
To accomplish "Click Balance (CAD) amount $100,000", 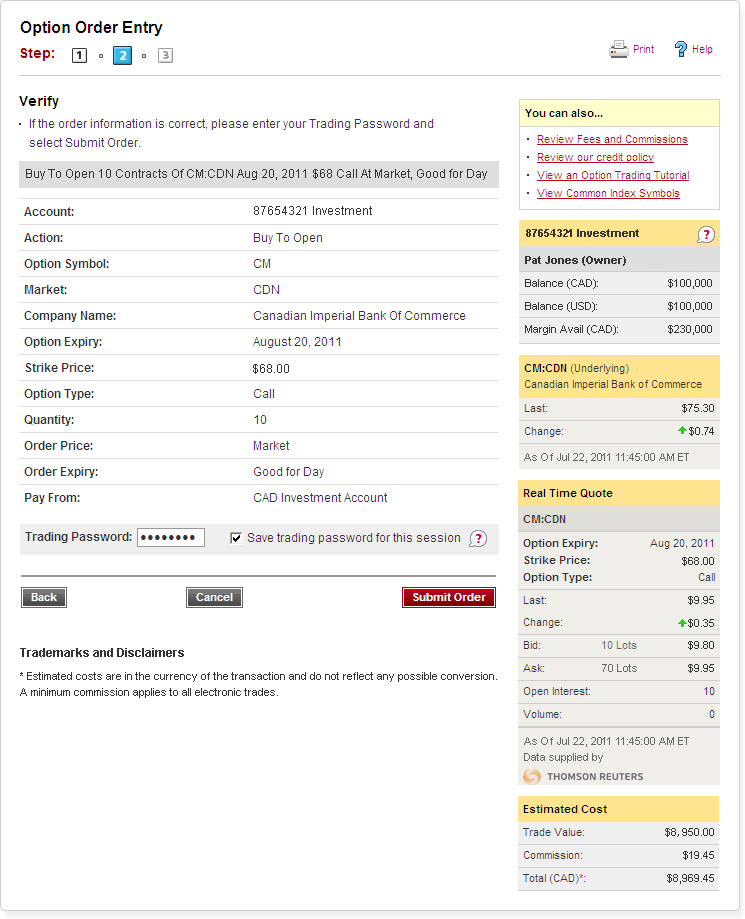I will tap(690, 283).
